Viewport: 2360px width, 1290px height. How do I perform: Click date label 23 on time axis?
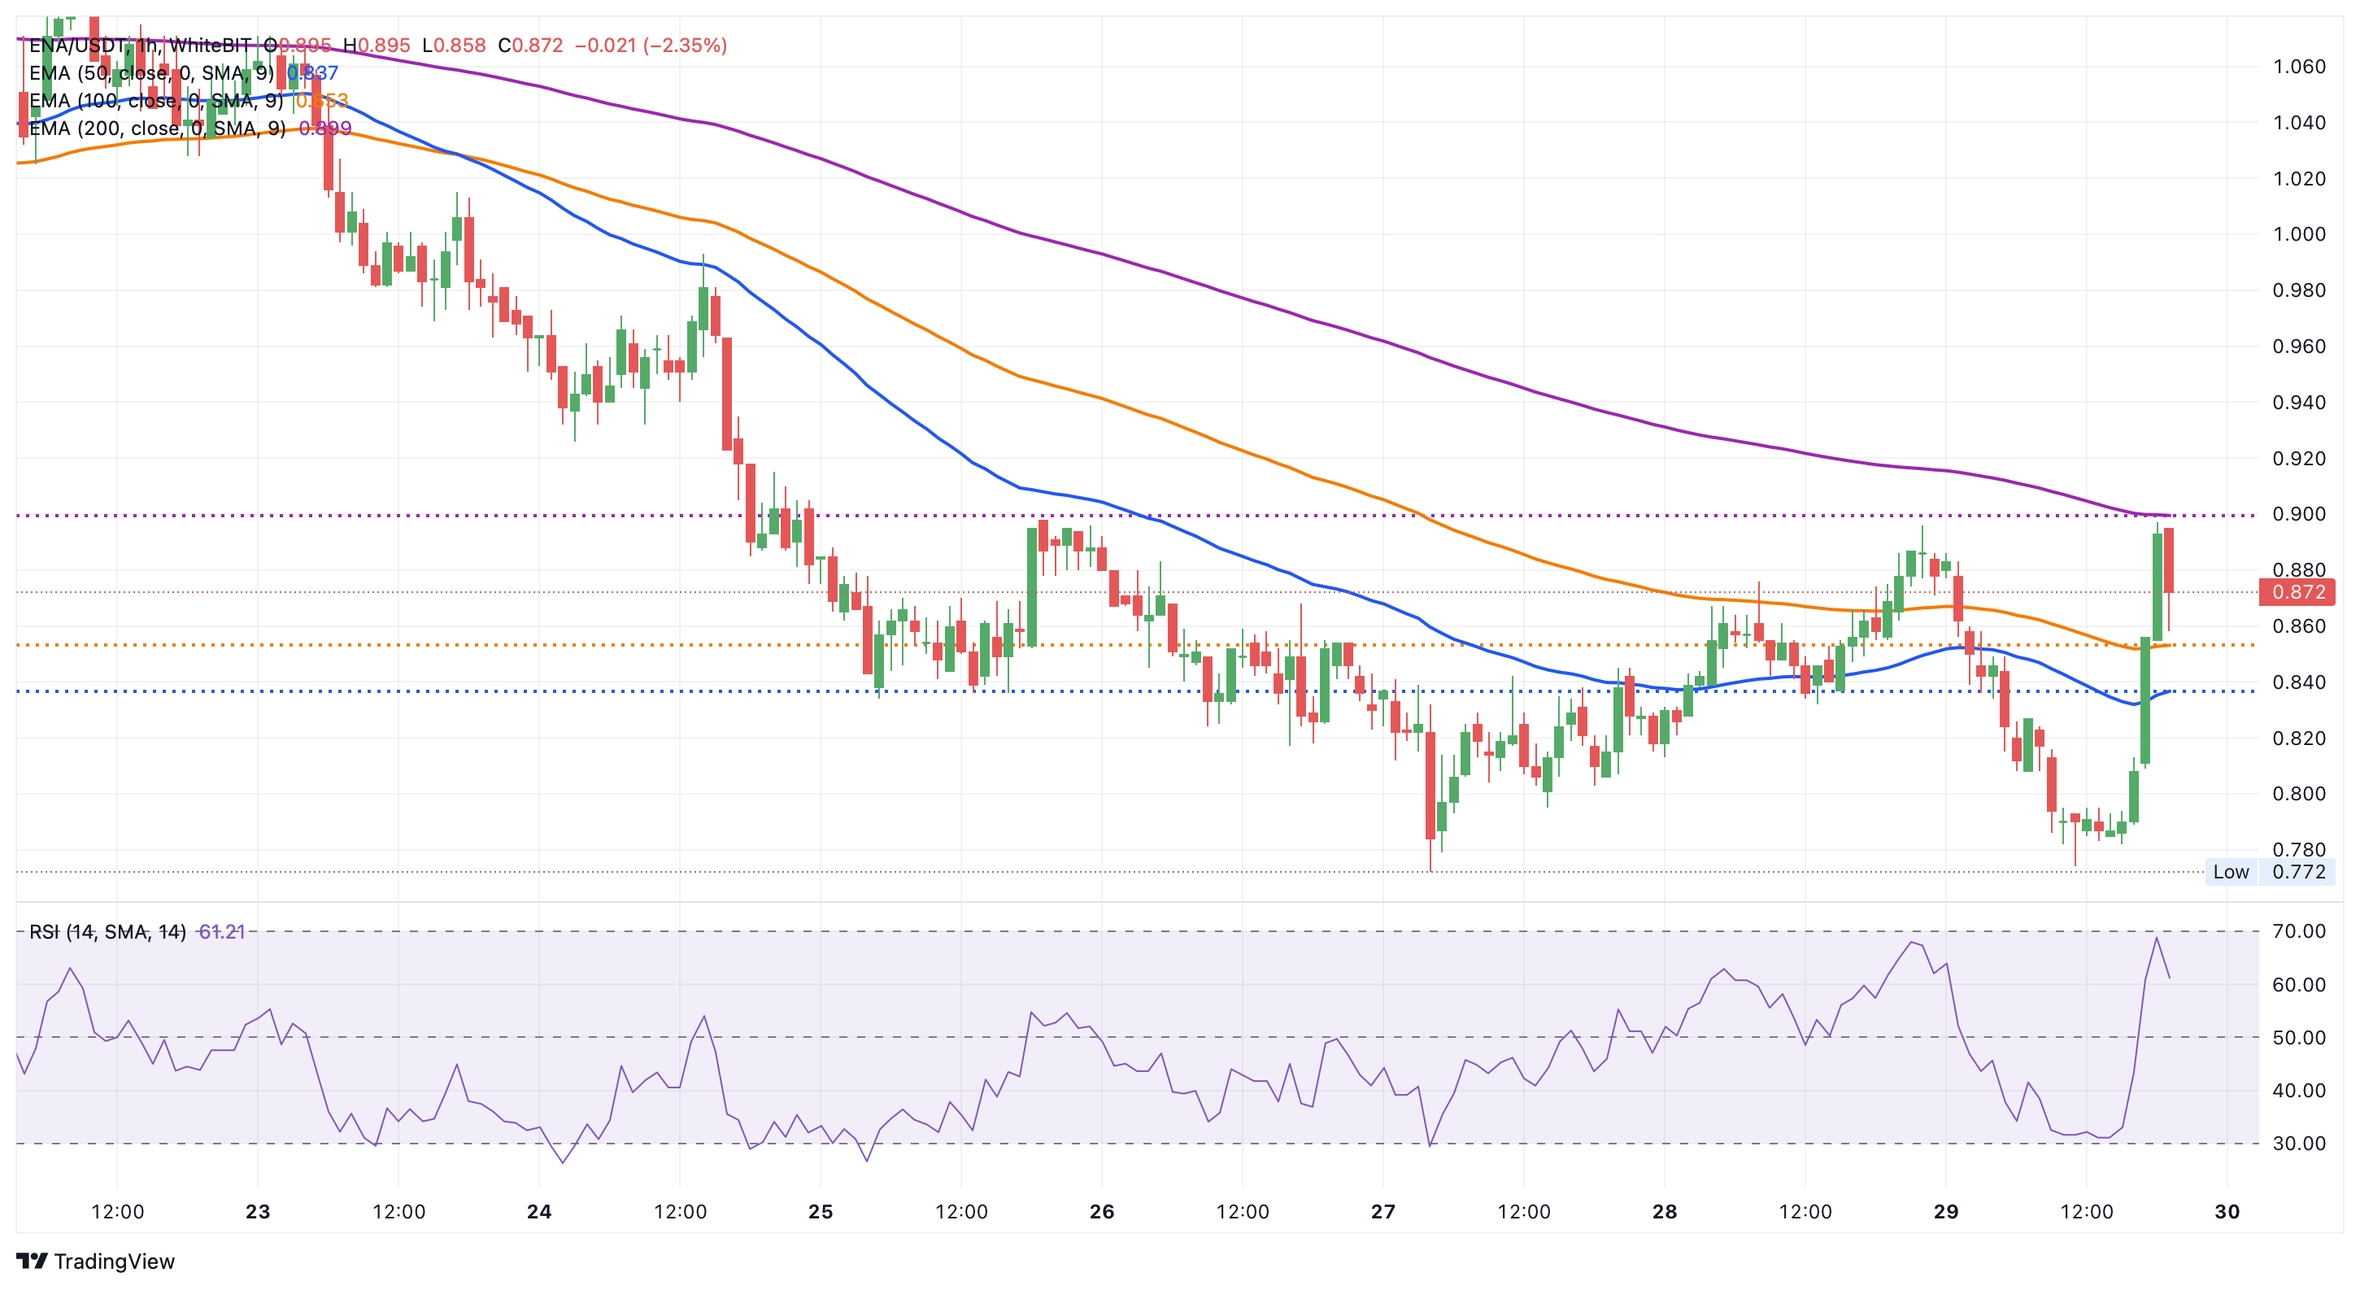click(258, 1212)
